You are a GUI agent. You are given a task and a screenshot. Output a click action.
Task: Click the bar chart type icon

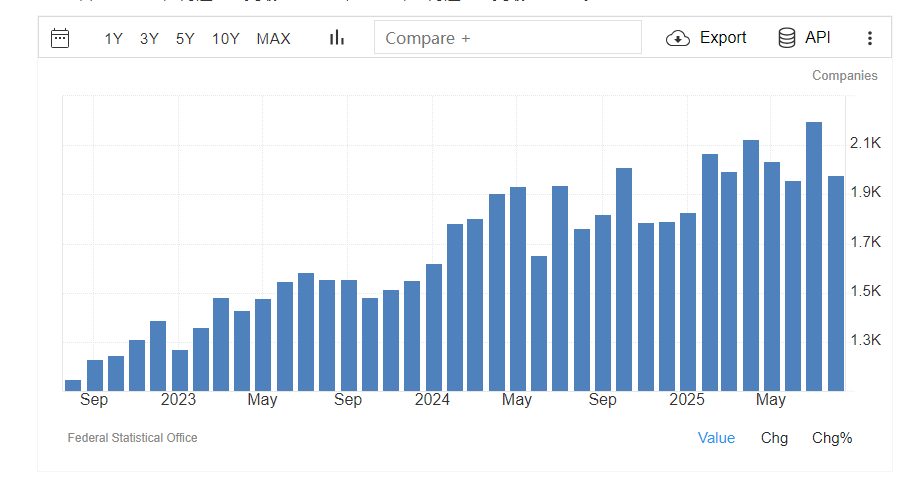337,38
